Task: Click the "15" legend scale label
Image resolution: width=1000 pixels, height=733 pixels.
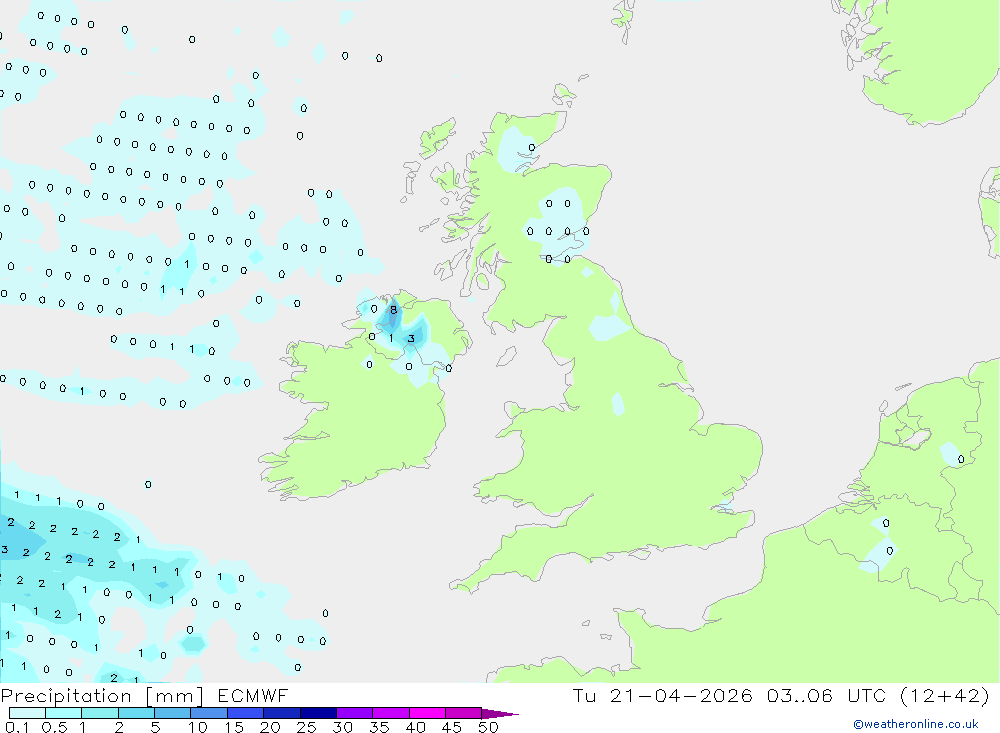Action: [234, 727]
